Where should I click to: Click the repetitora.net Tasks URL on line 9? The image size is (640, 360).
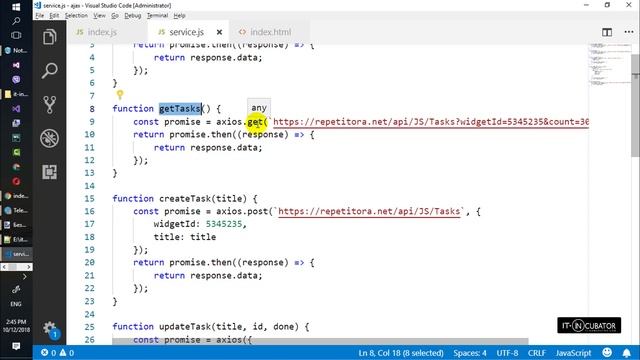point(431,122)
